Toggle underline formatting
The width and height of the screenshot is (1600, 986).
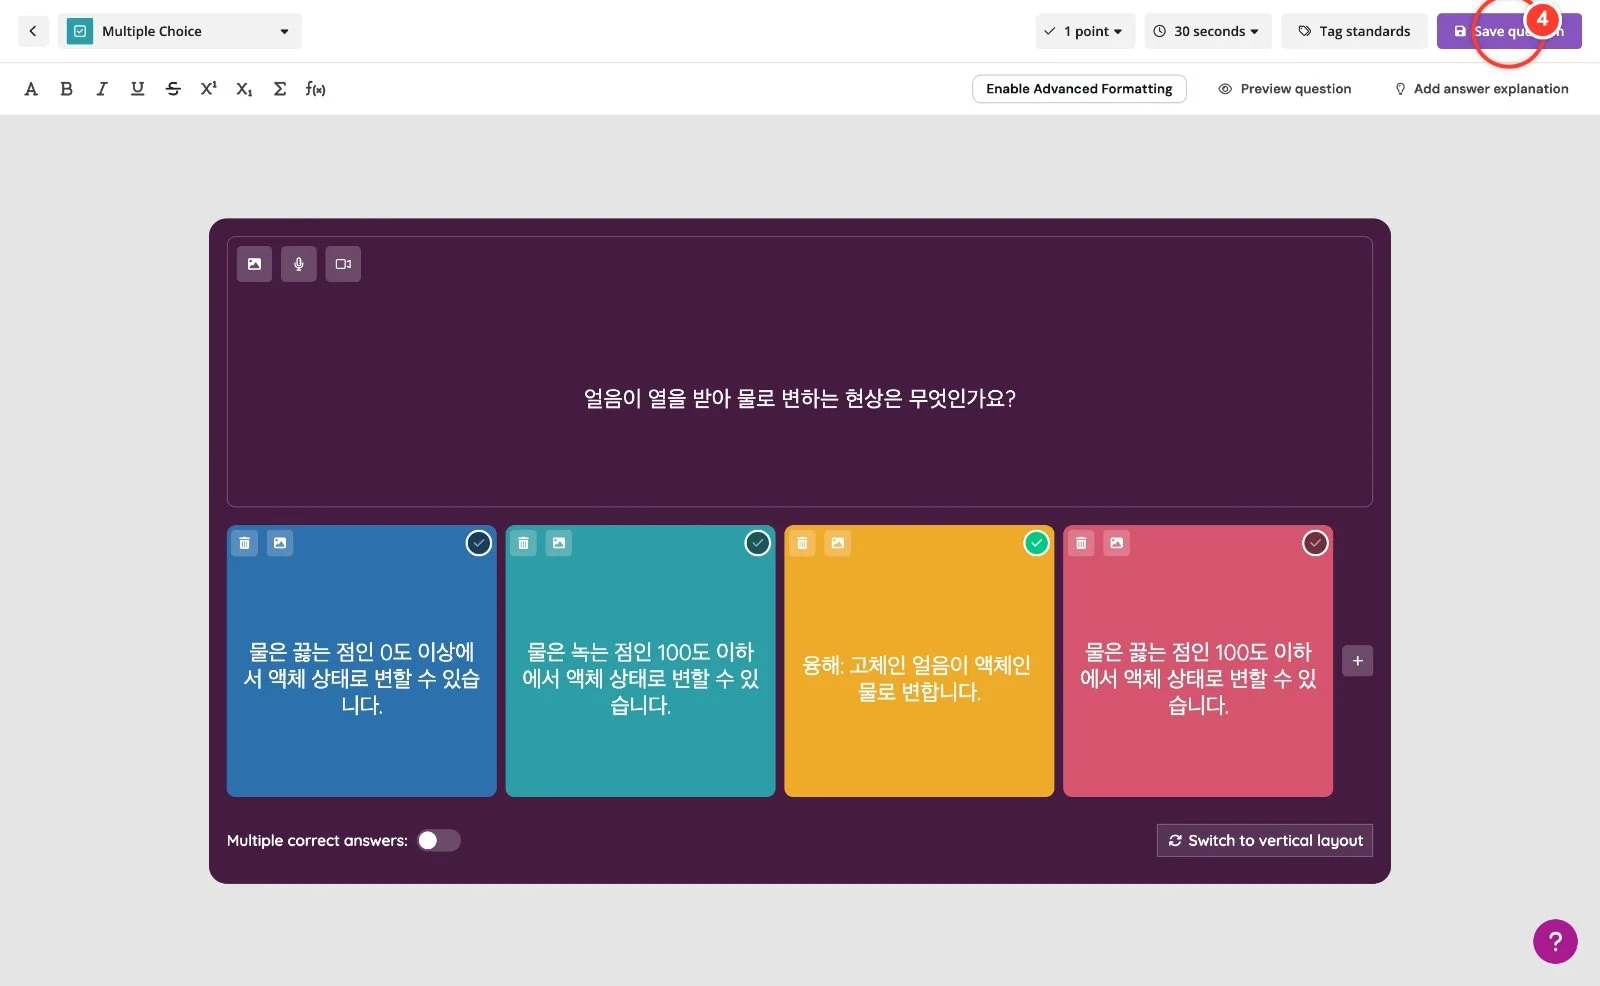(x=137, y=89)
